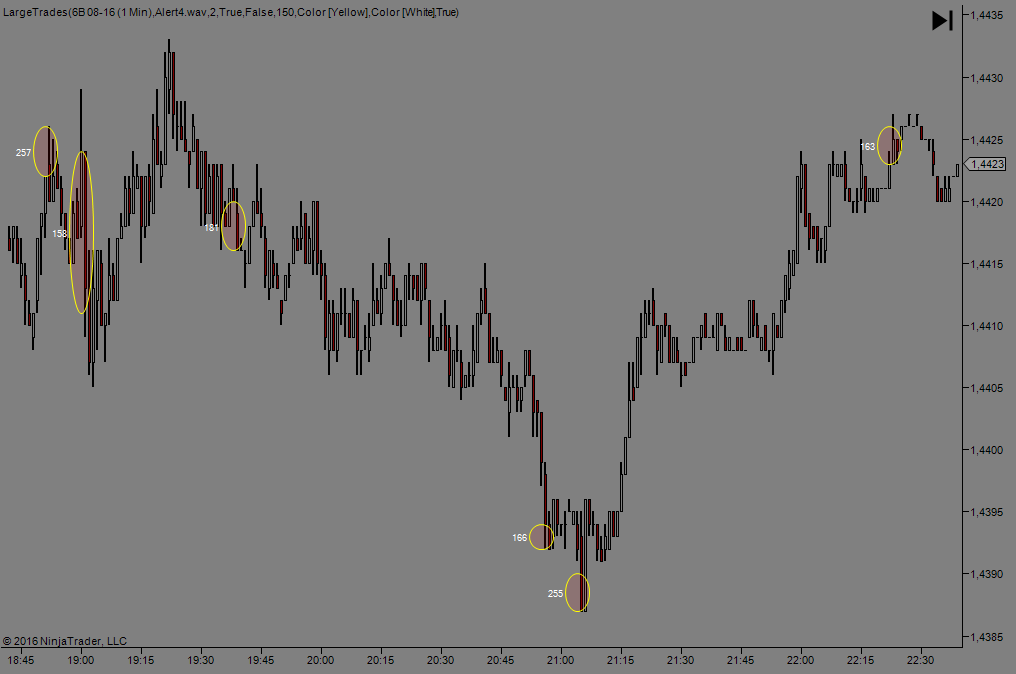Click the 1,4385 price axis label
The width and height of the screenshot is (1016, 674).
986,636
